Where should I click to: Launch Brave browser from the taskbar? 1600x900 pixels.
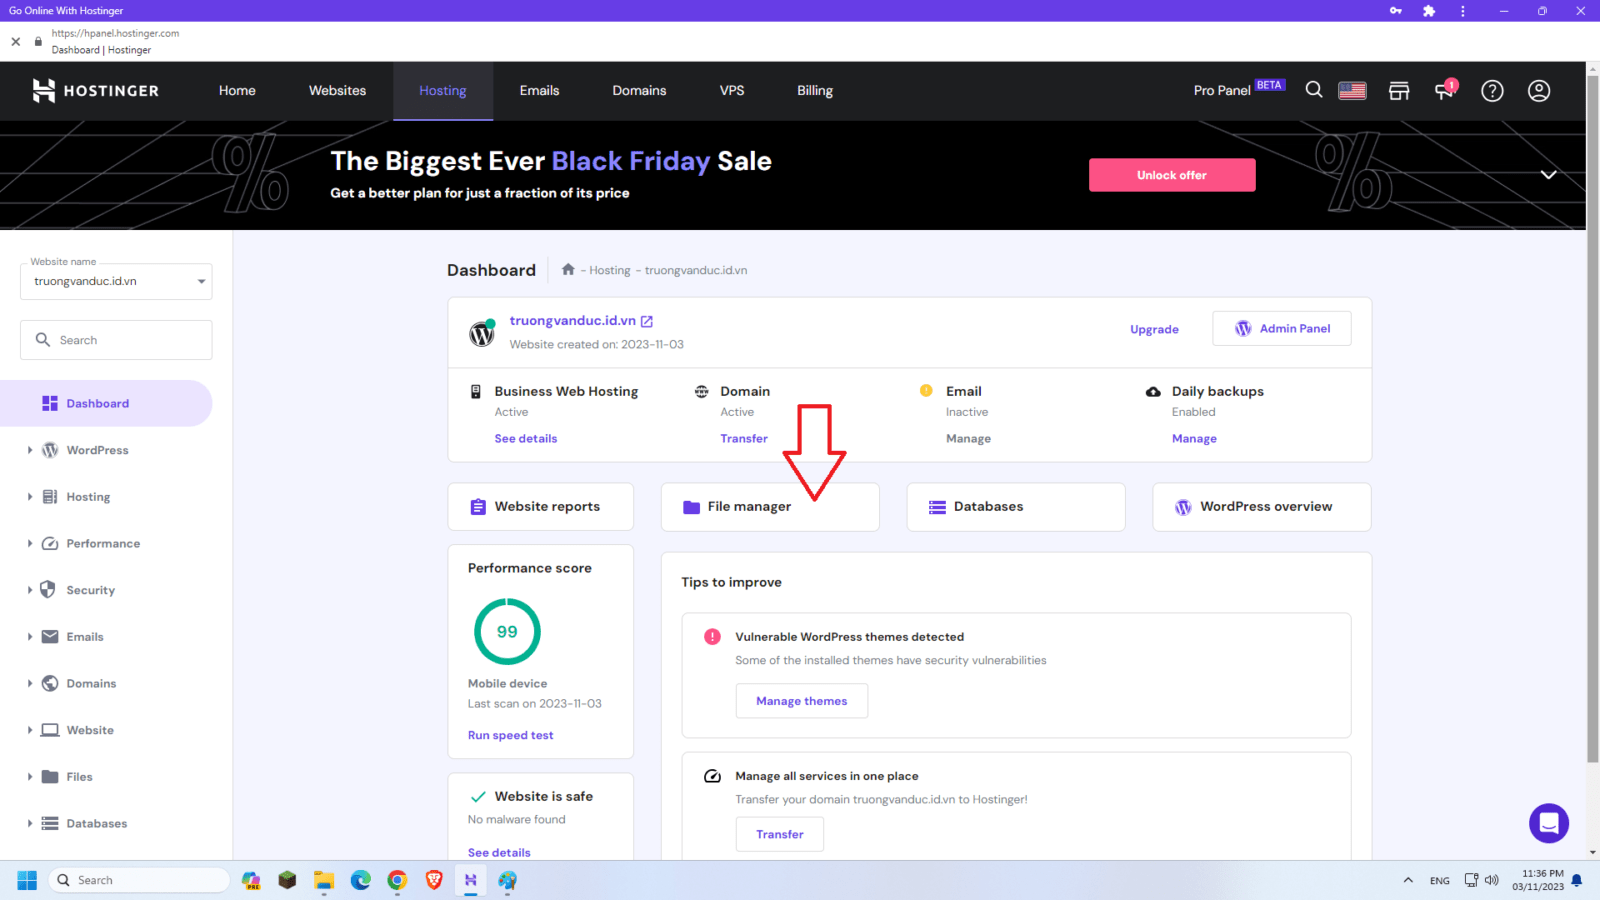click(433, 880)
